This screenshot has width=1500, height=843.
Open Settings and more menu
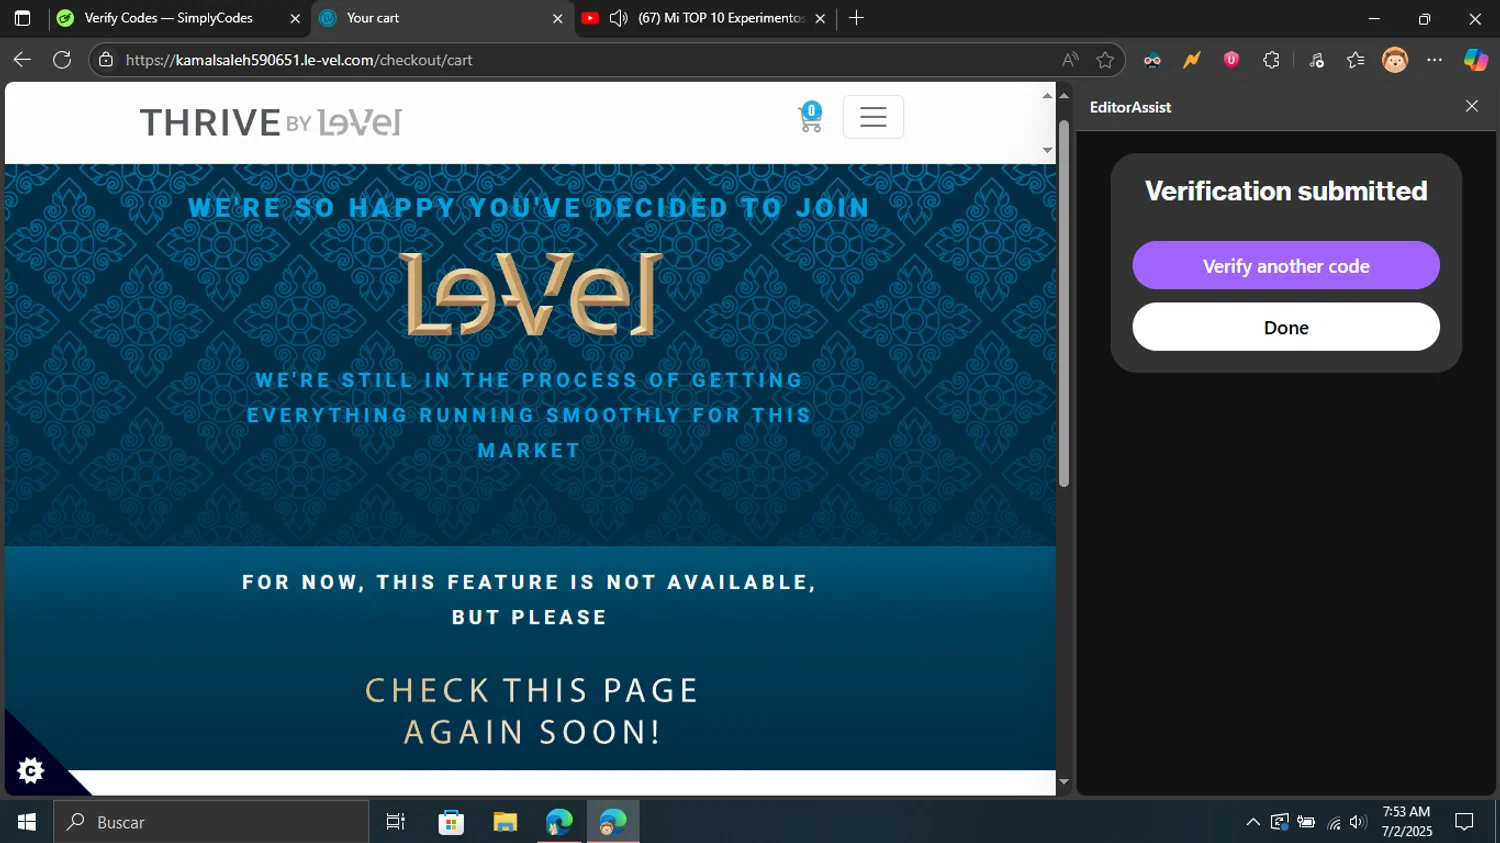tap(1434, 60)
